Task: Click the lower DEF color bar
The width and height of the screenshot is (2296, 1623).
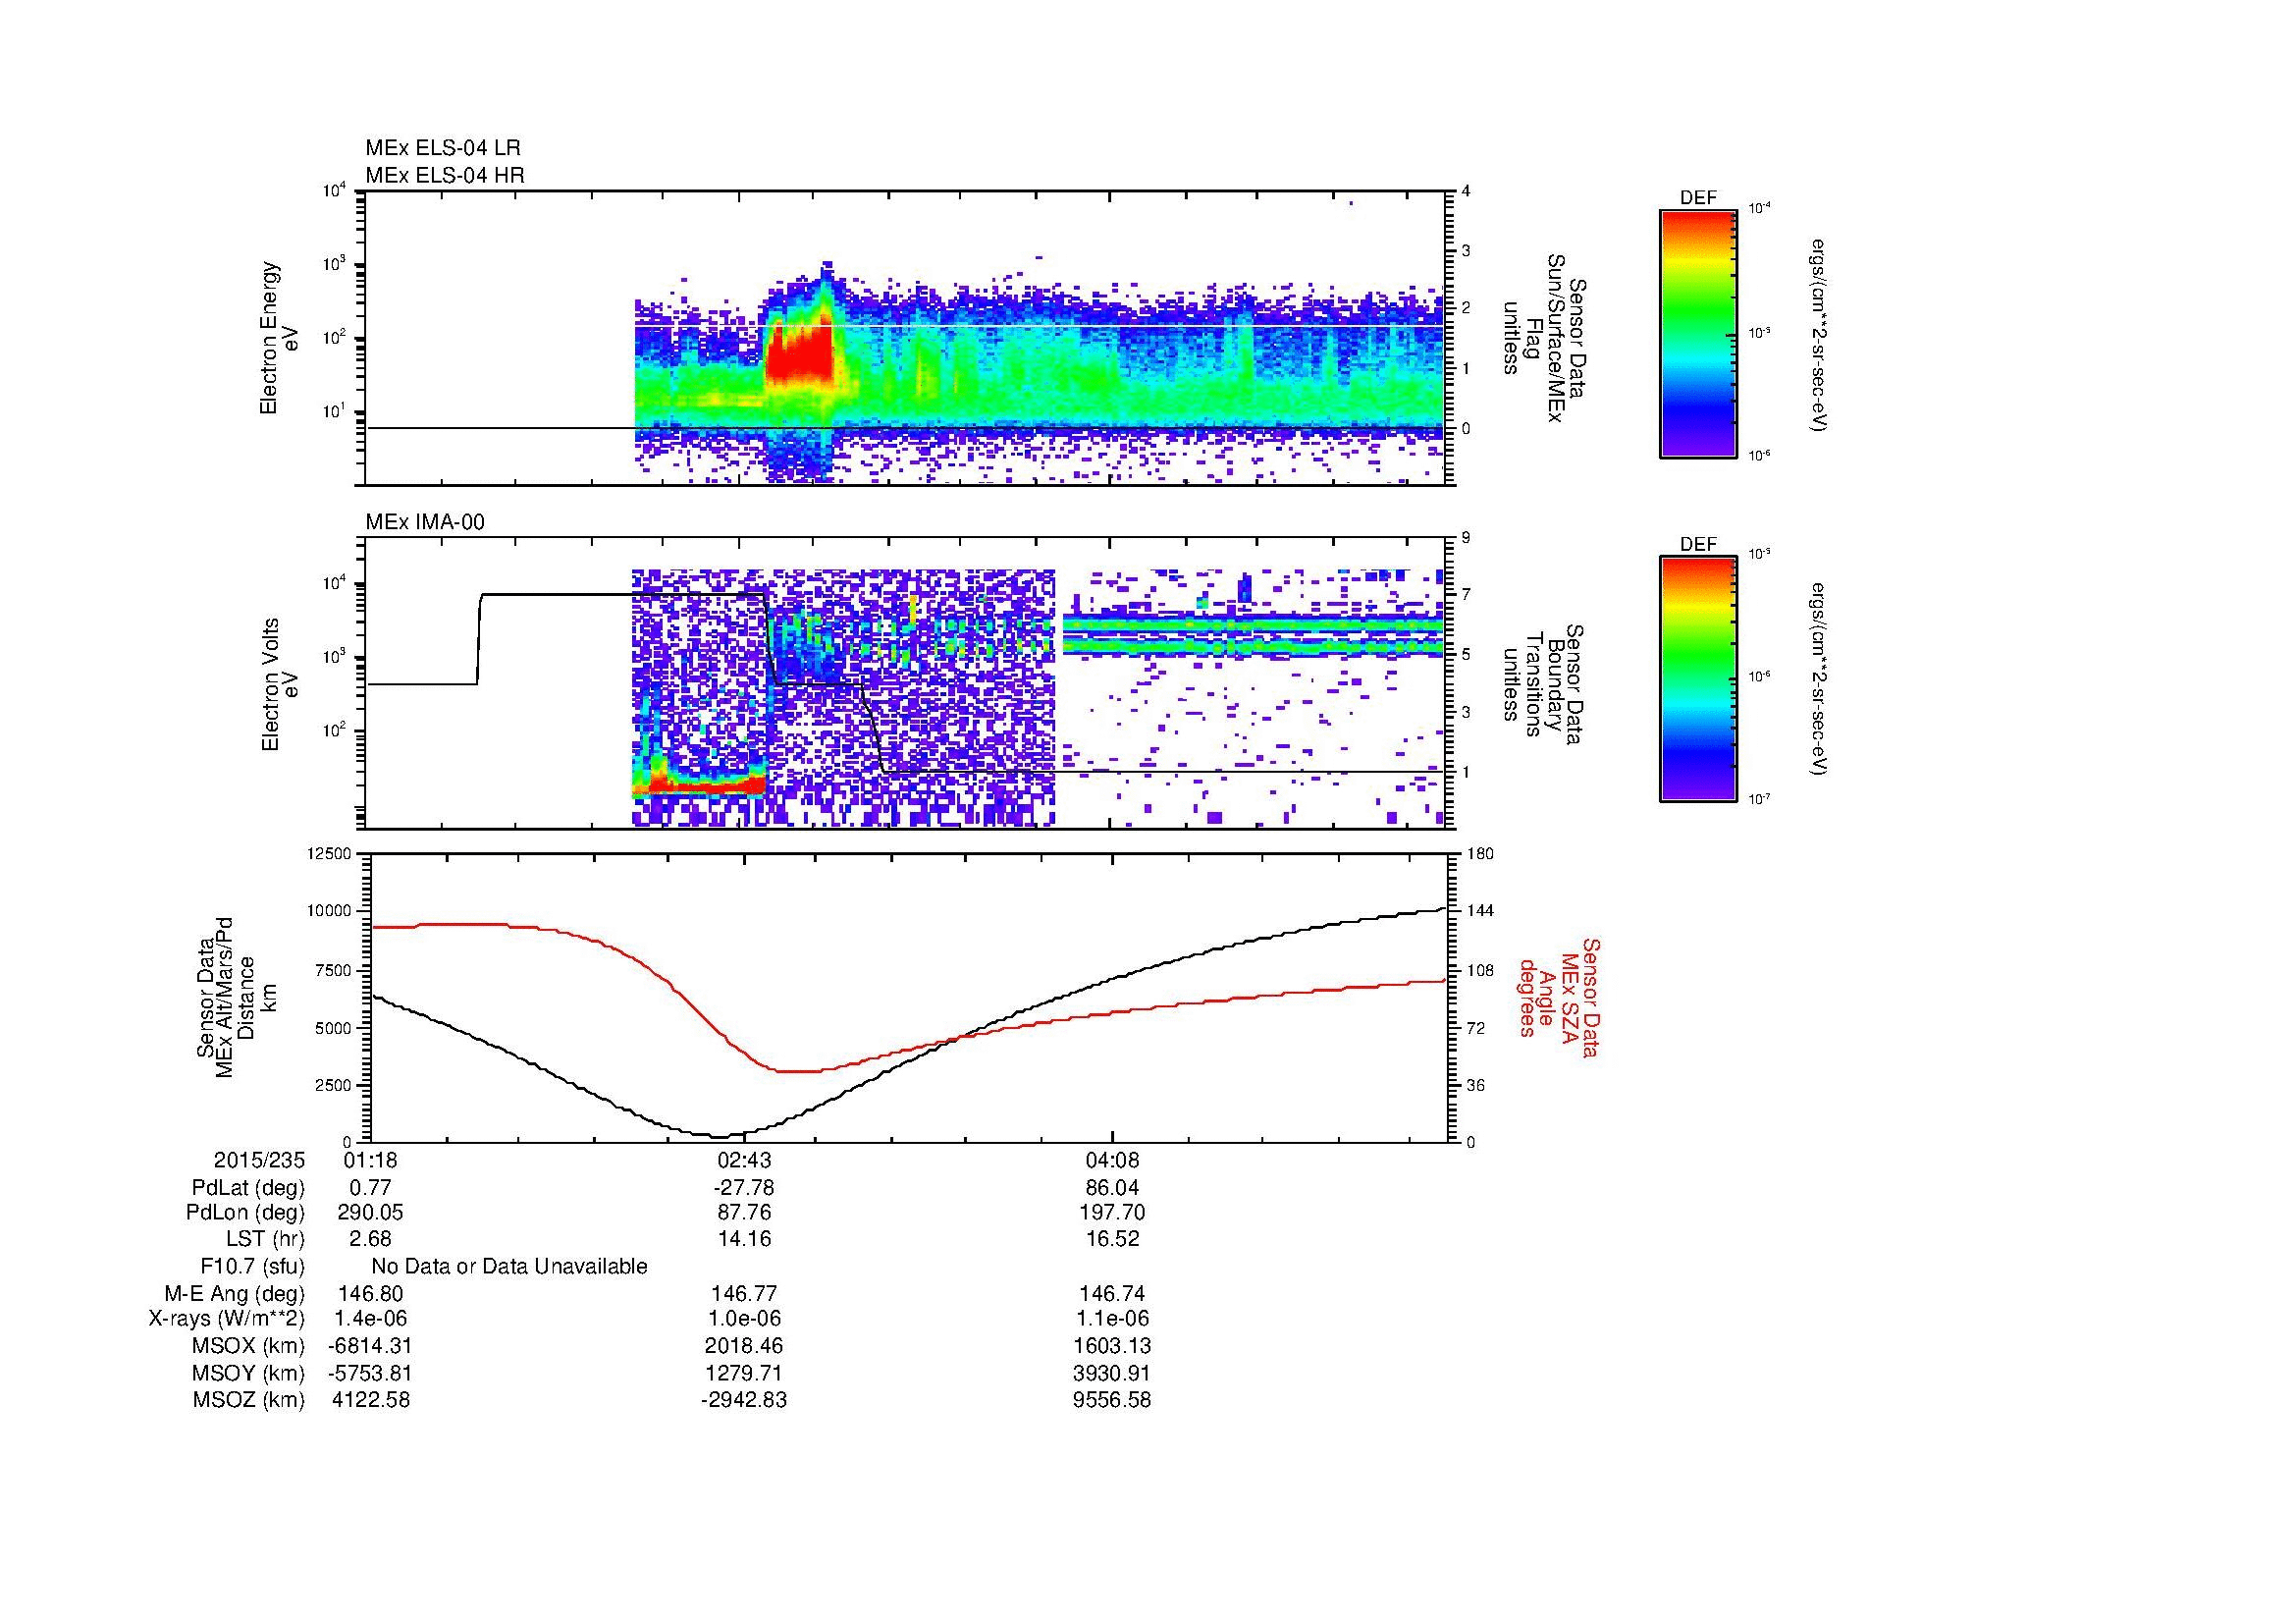Action: pos(1697,679)
